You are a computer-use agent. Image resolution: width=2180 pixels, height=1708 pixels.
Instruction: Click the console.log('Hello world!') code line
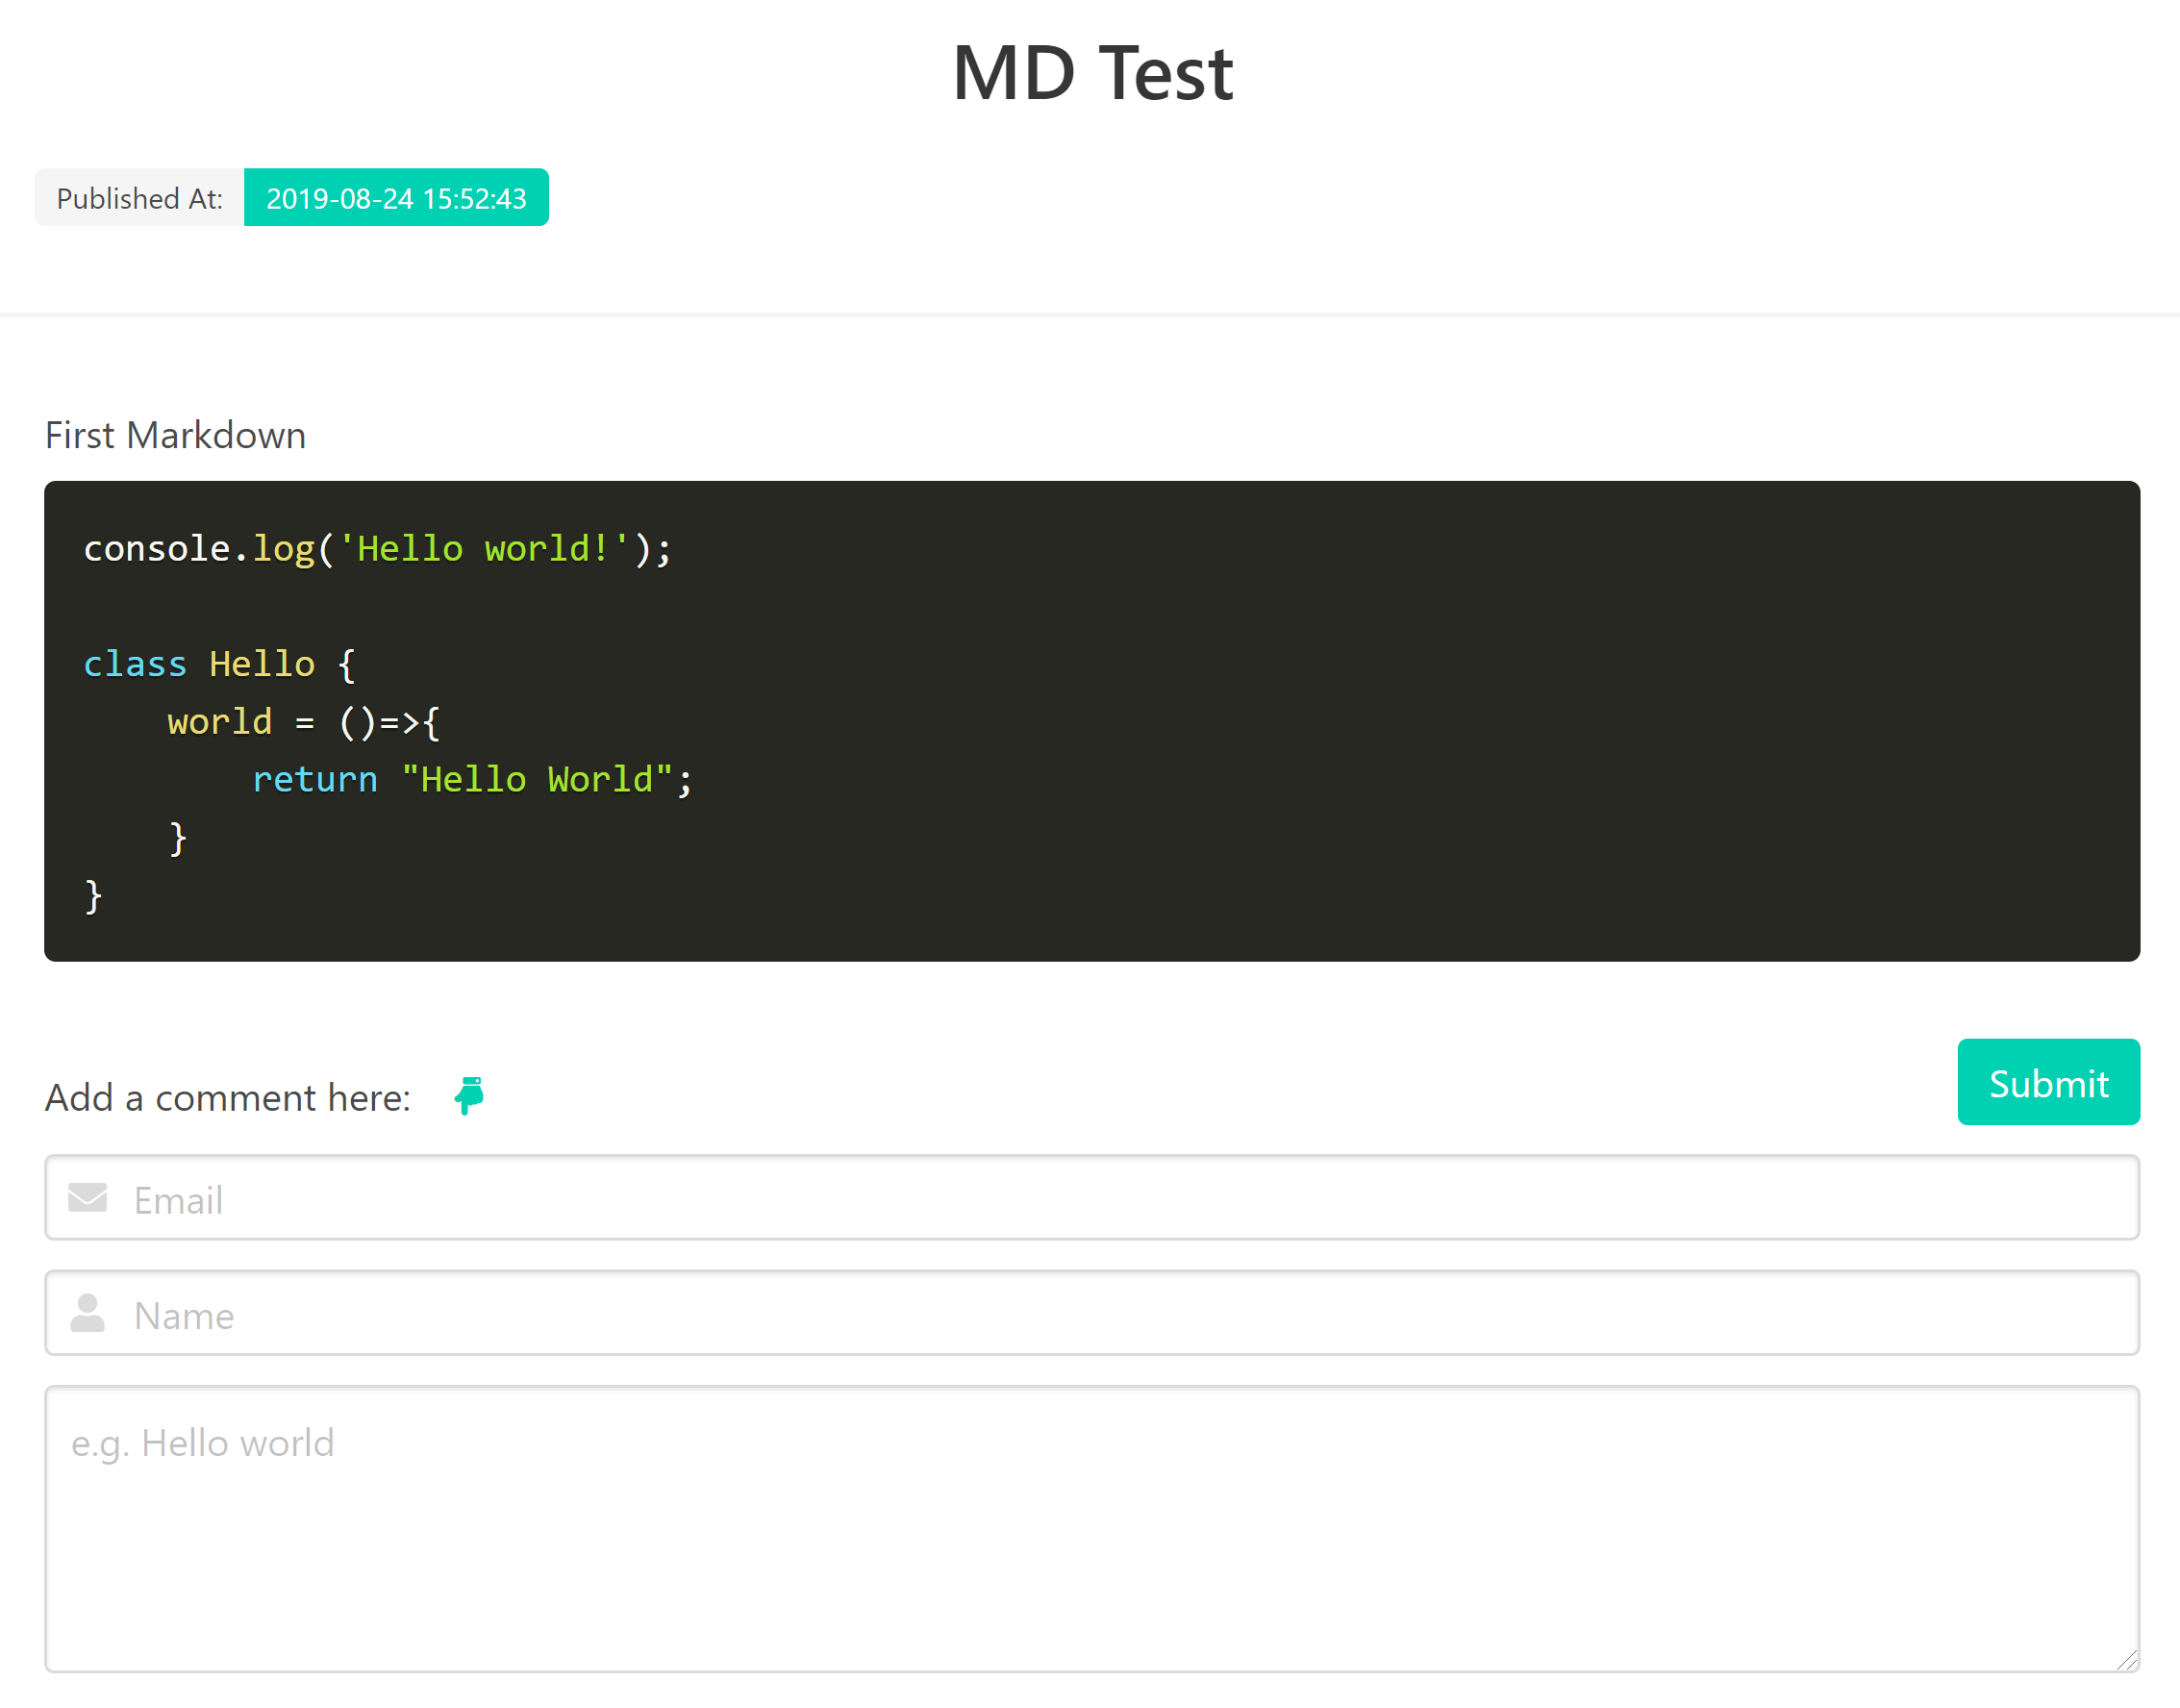click(x=377, y=548)
